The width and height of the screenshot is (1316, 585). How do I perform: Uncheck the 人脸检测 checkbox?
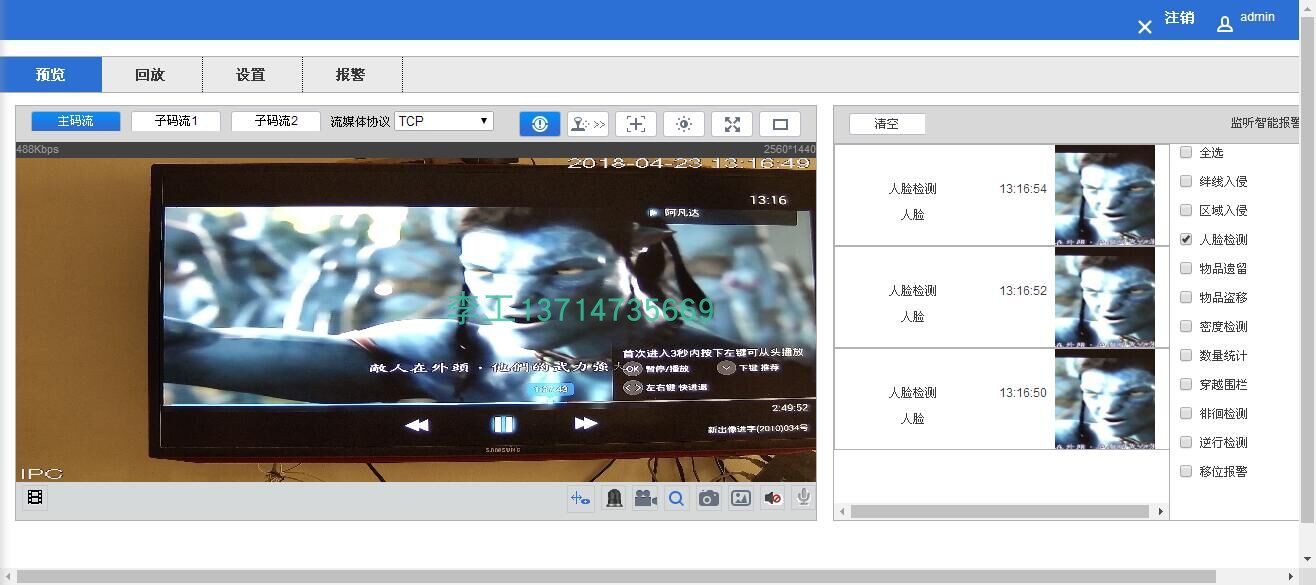tap(1186, 239)
